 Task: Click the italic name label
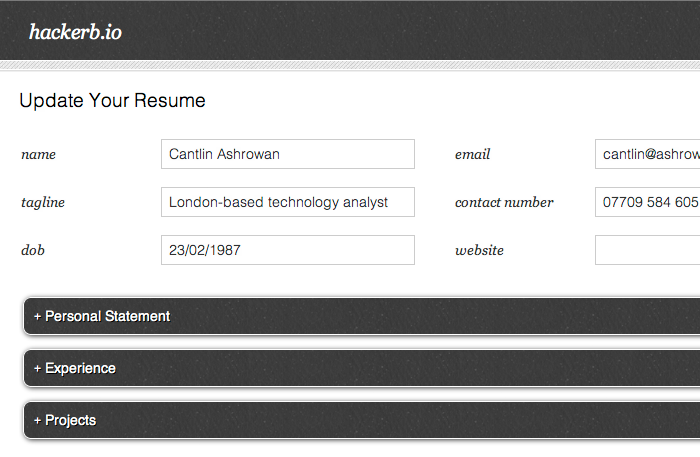[x=38, y=154]
